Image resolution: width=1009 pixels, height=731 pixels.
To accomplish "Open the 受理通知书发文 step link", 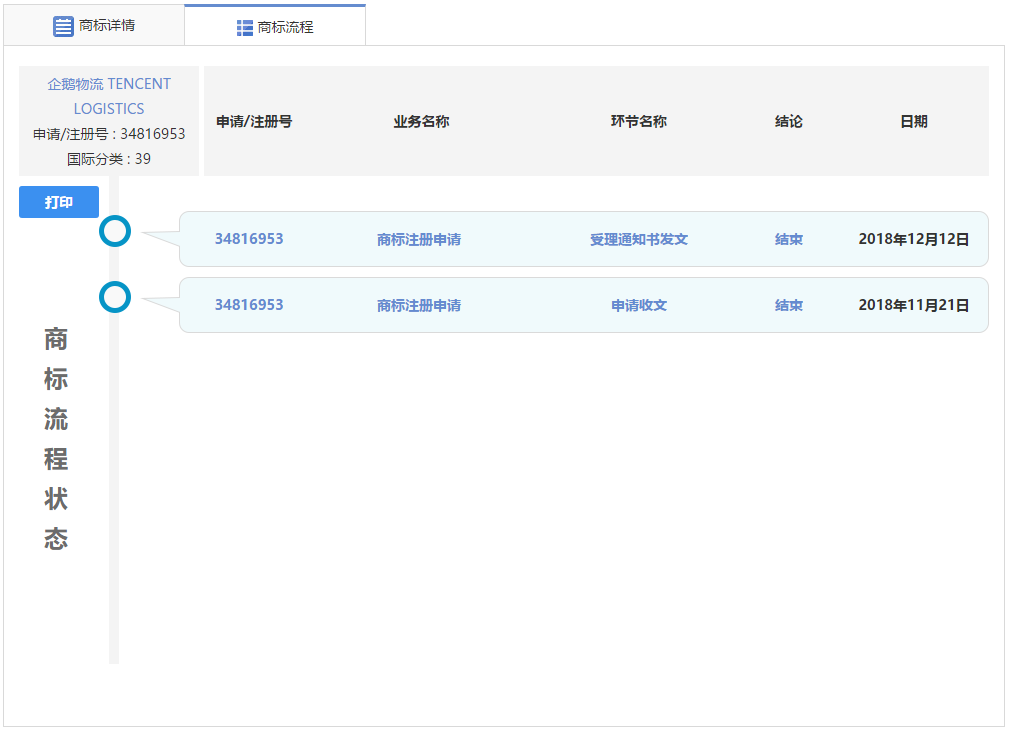I will (639, 239).
